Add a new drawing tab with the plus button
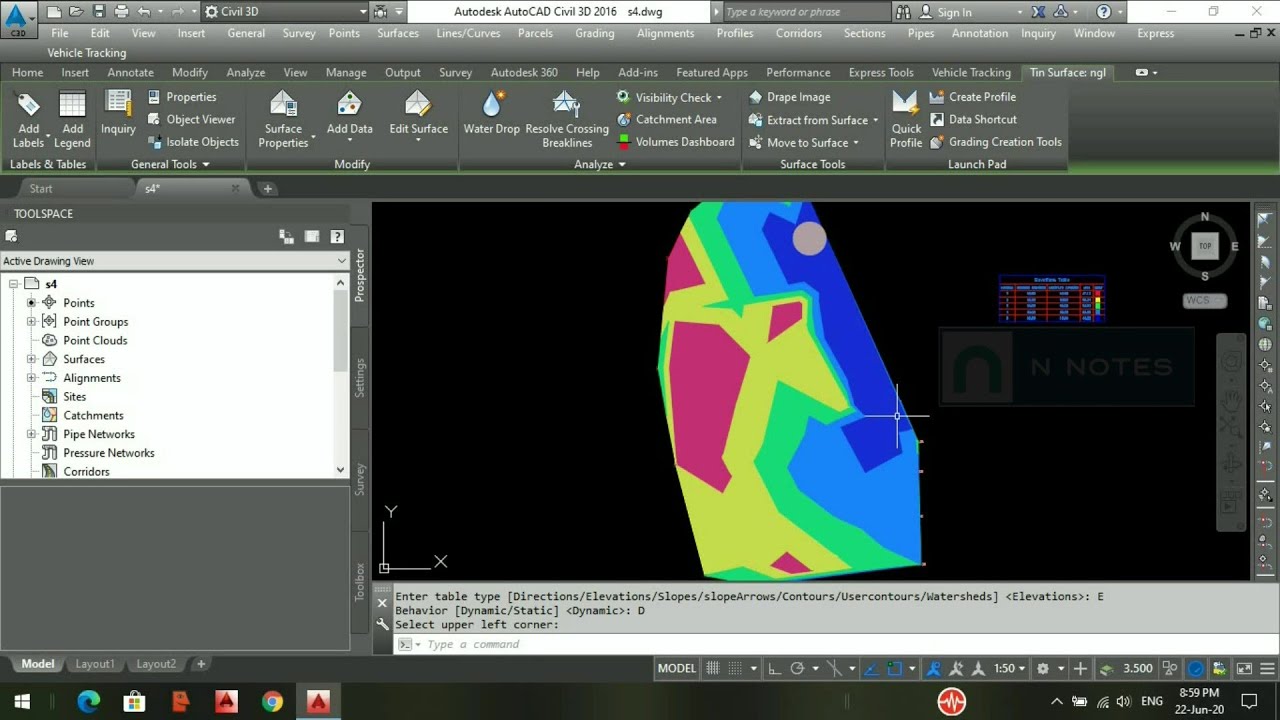 tap(267, 188)
